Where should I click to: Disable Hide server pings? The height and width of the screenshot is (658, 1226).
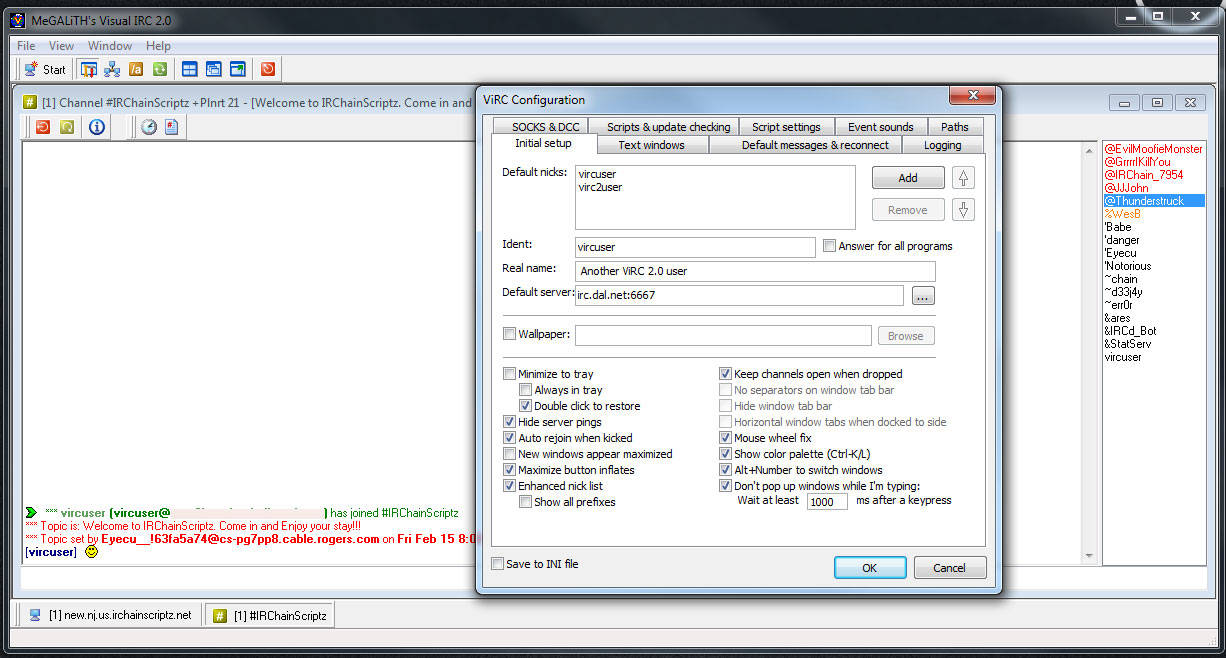click(x=510, y=422)
